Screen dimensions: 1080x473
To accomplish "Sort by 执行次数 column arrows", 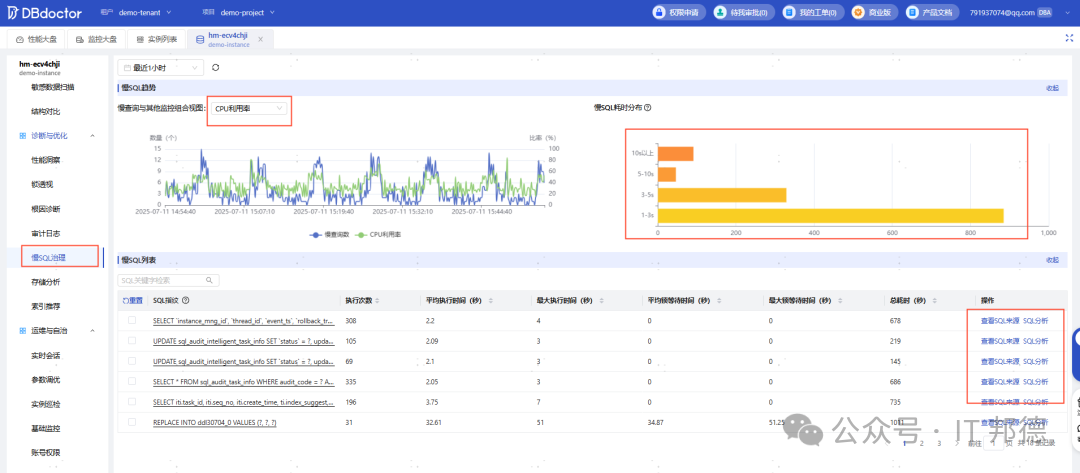I will point(377,300).
